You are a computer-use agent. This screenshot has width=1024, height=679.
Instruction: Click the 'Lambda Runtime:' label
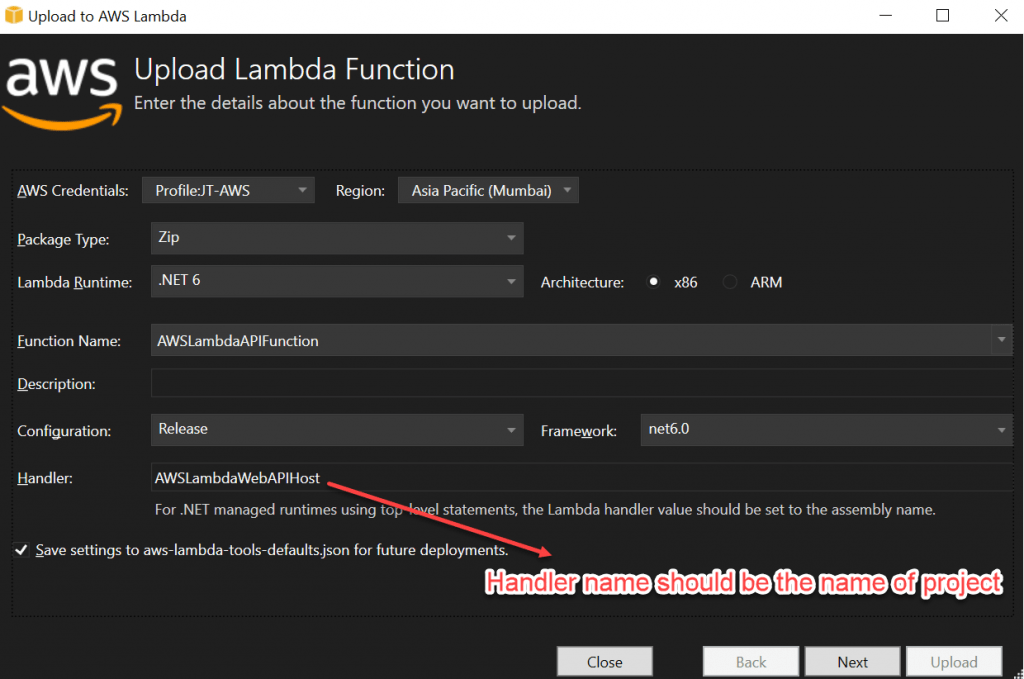74,282
